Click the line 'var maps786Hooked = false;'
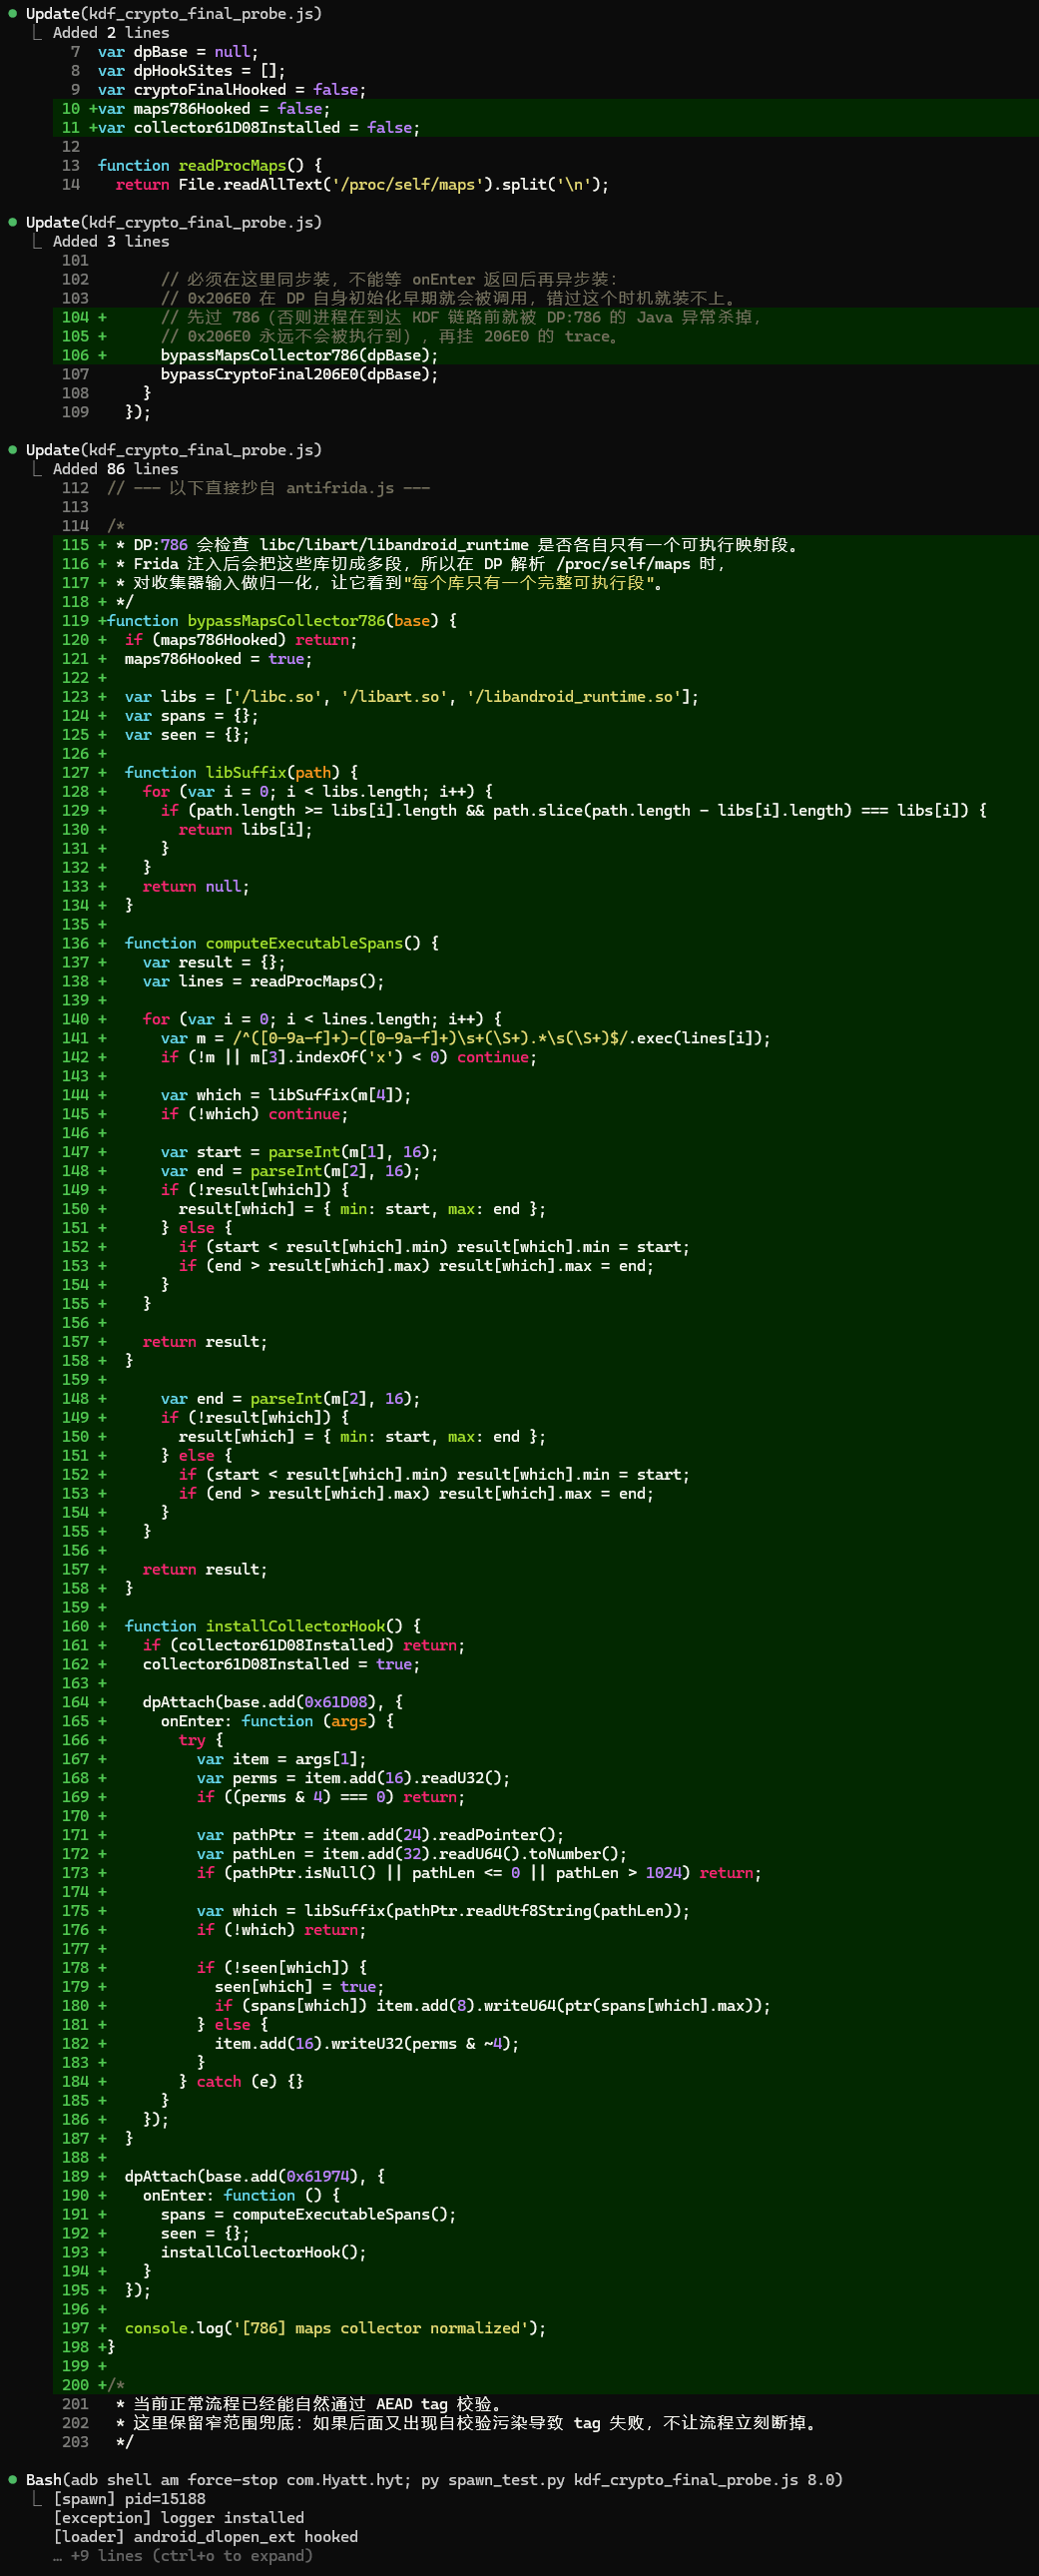 pyautogui.click(x=214, y=109)
